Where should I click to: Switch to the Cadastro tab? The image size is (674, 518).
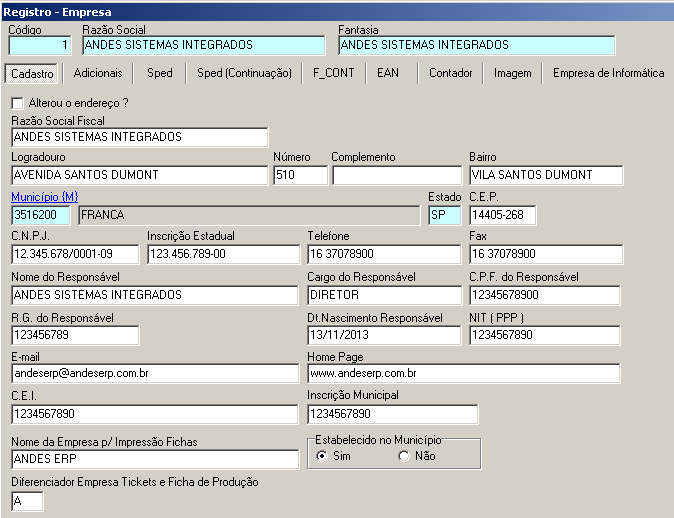coord(32,74)
